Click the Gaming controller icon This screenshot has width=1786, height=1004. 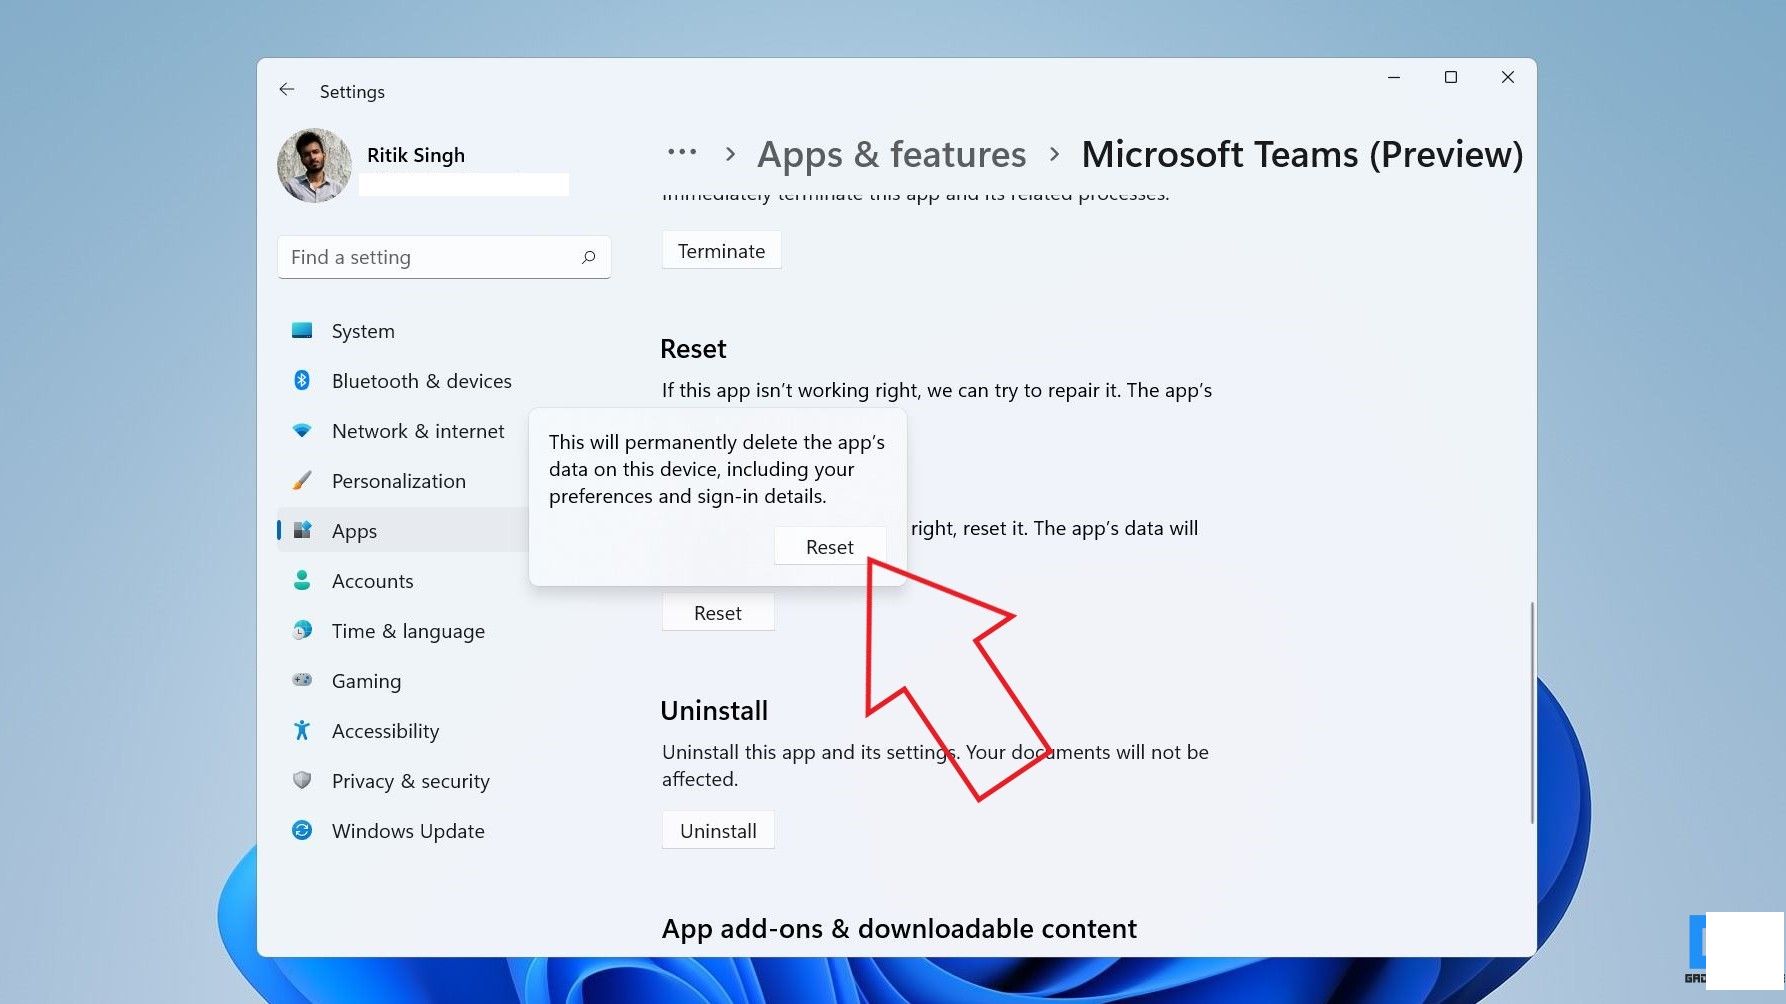[302, 680]
